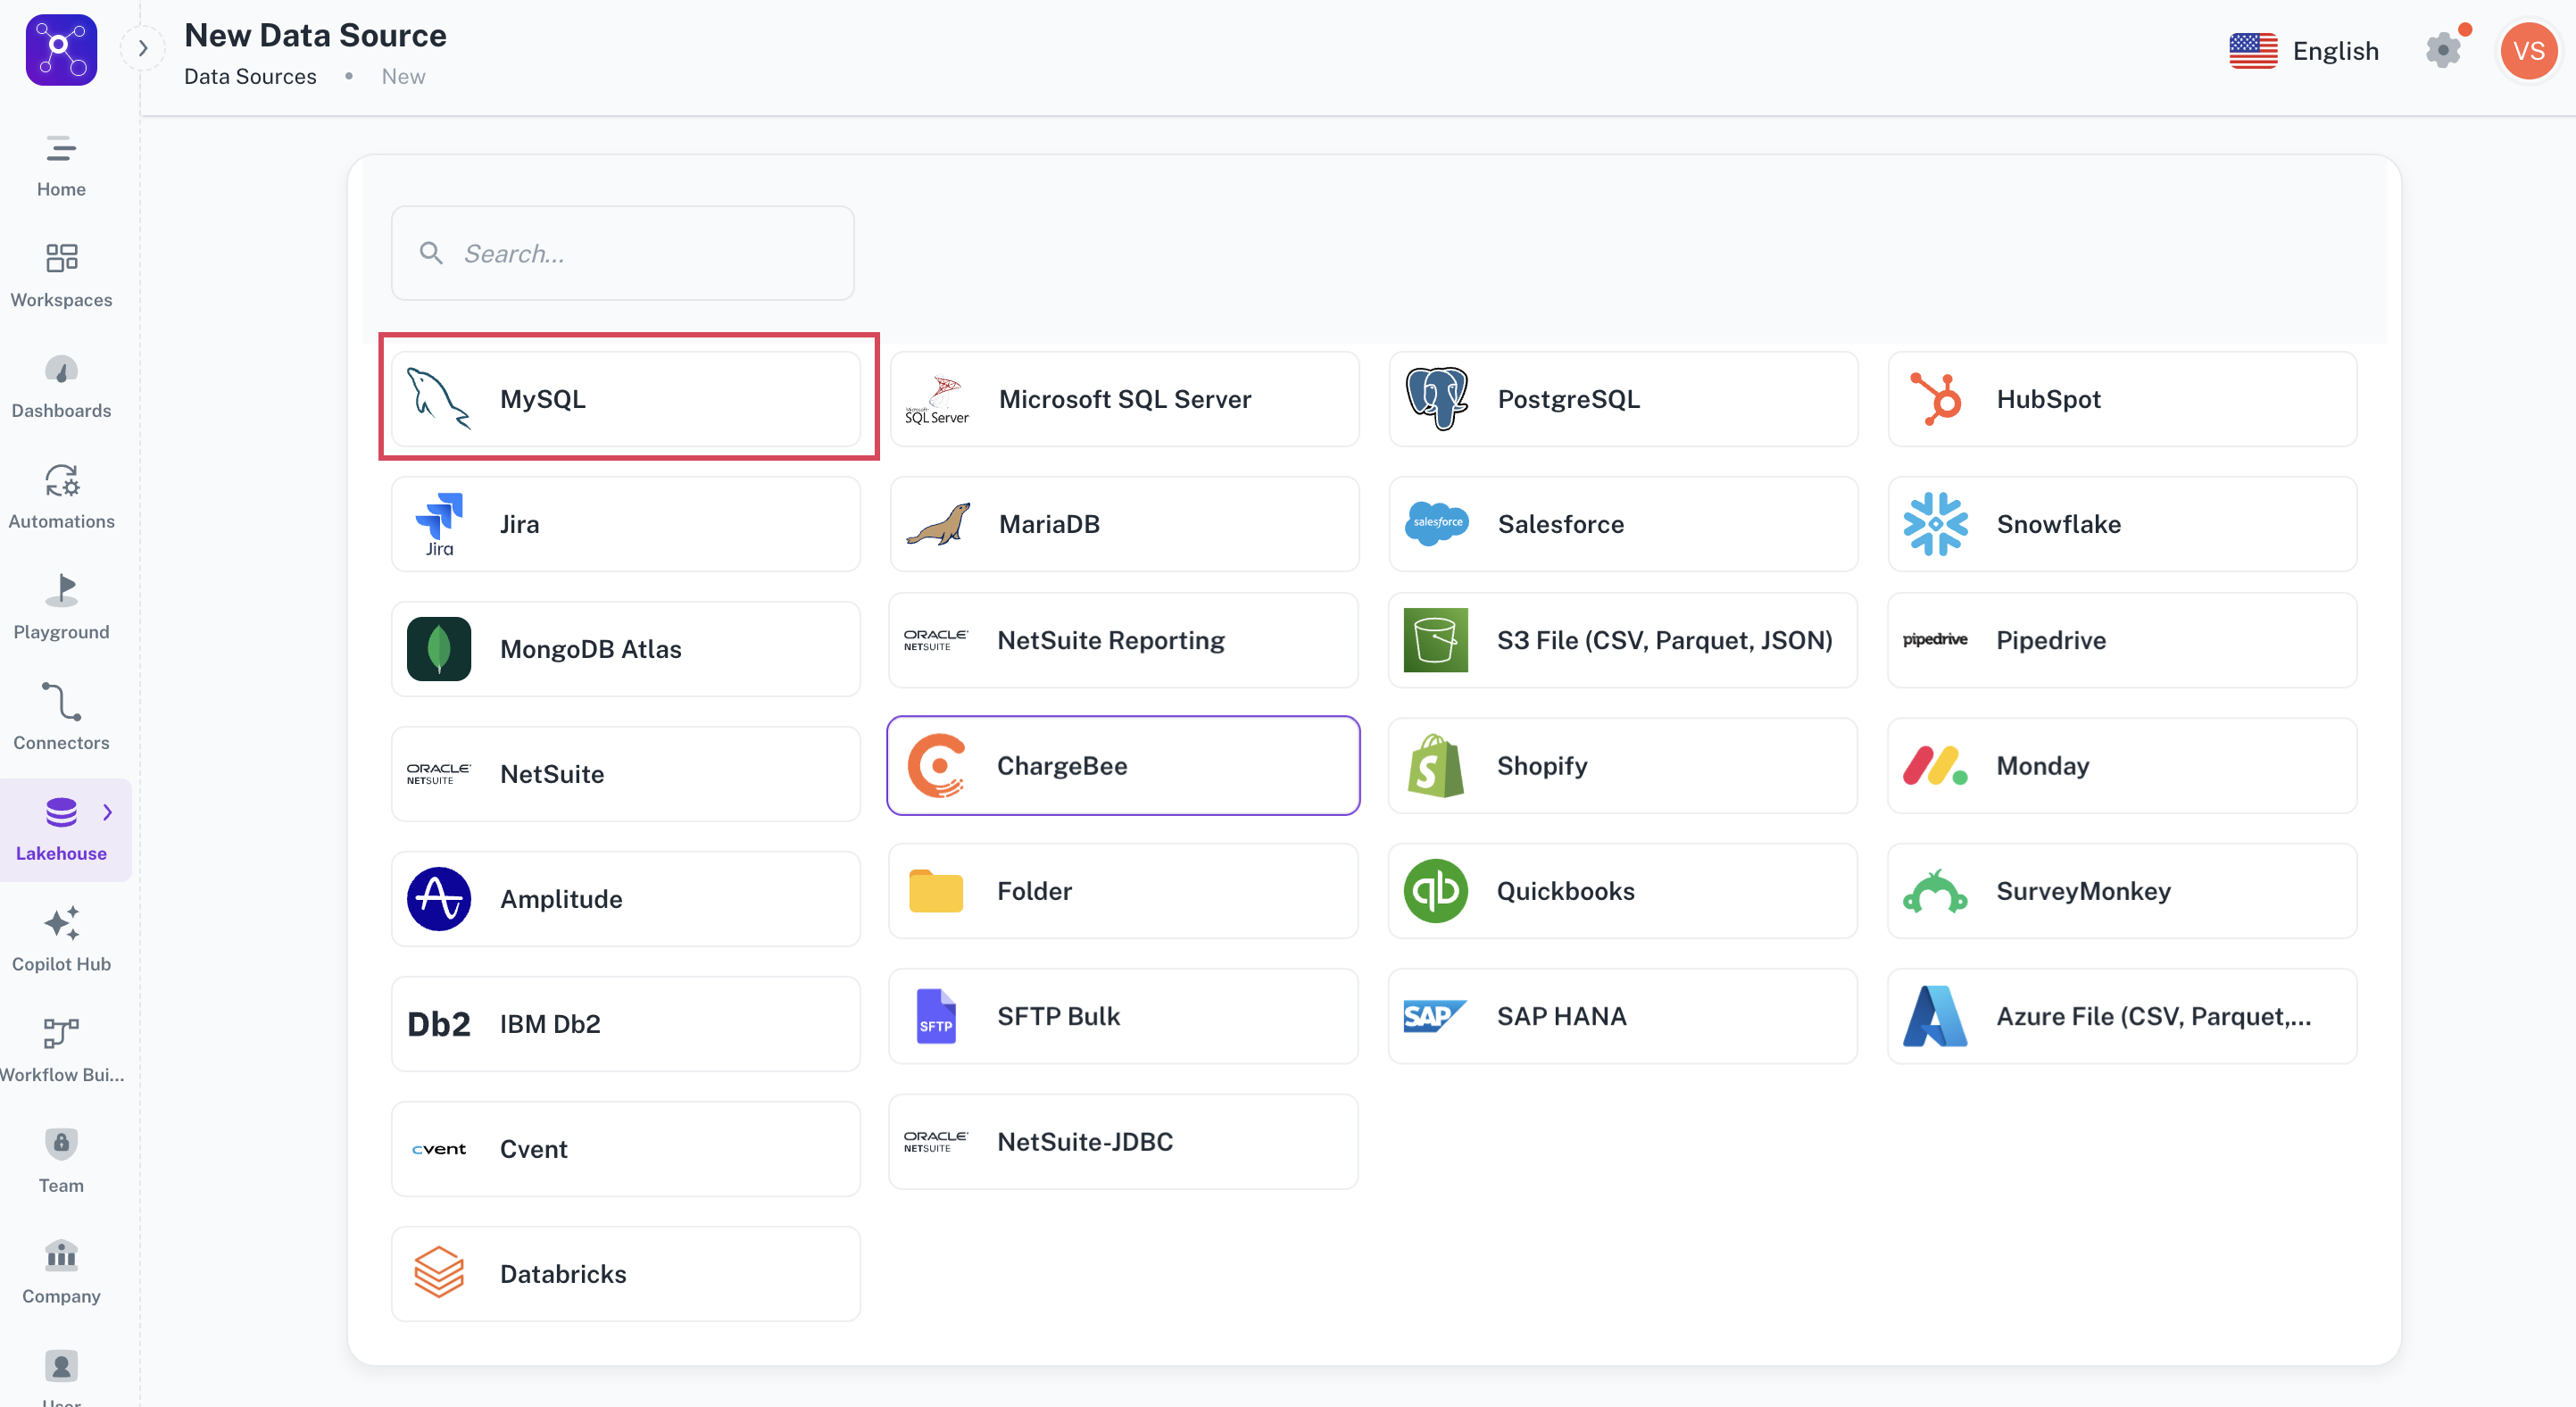The width and height of the screenshot is (2576, 1407).
Task: Select the Pipedrive data source
Action: point(2122,640)
